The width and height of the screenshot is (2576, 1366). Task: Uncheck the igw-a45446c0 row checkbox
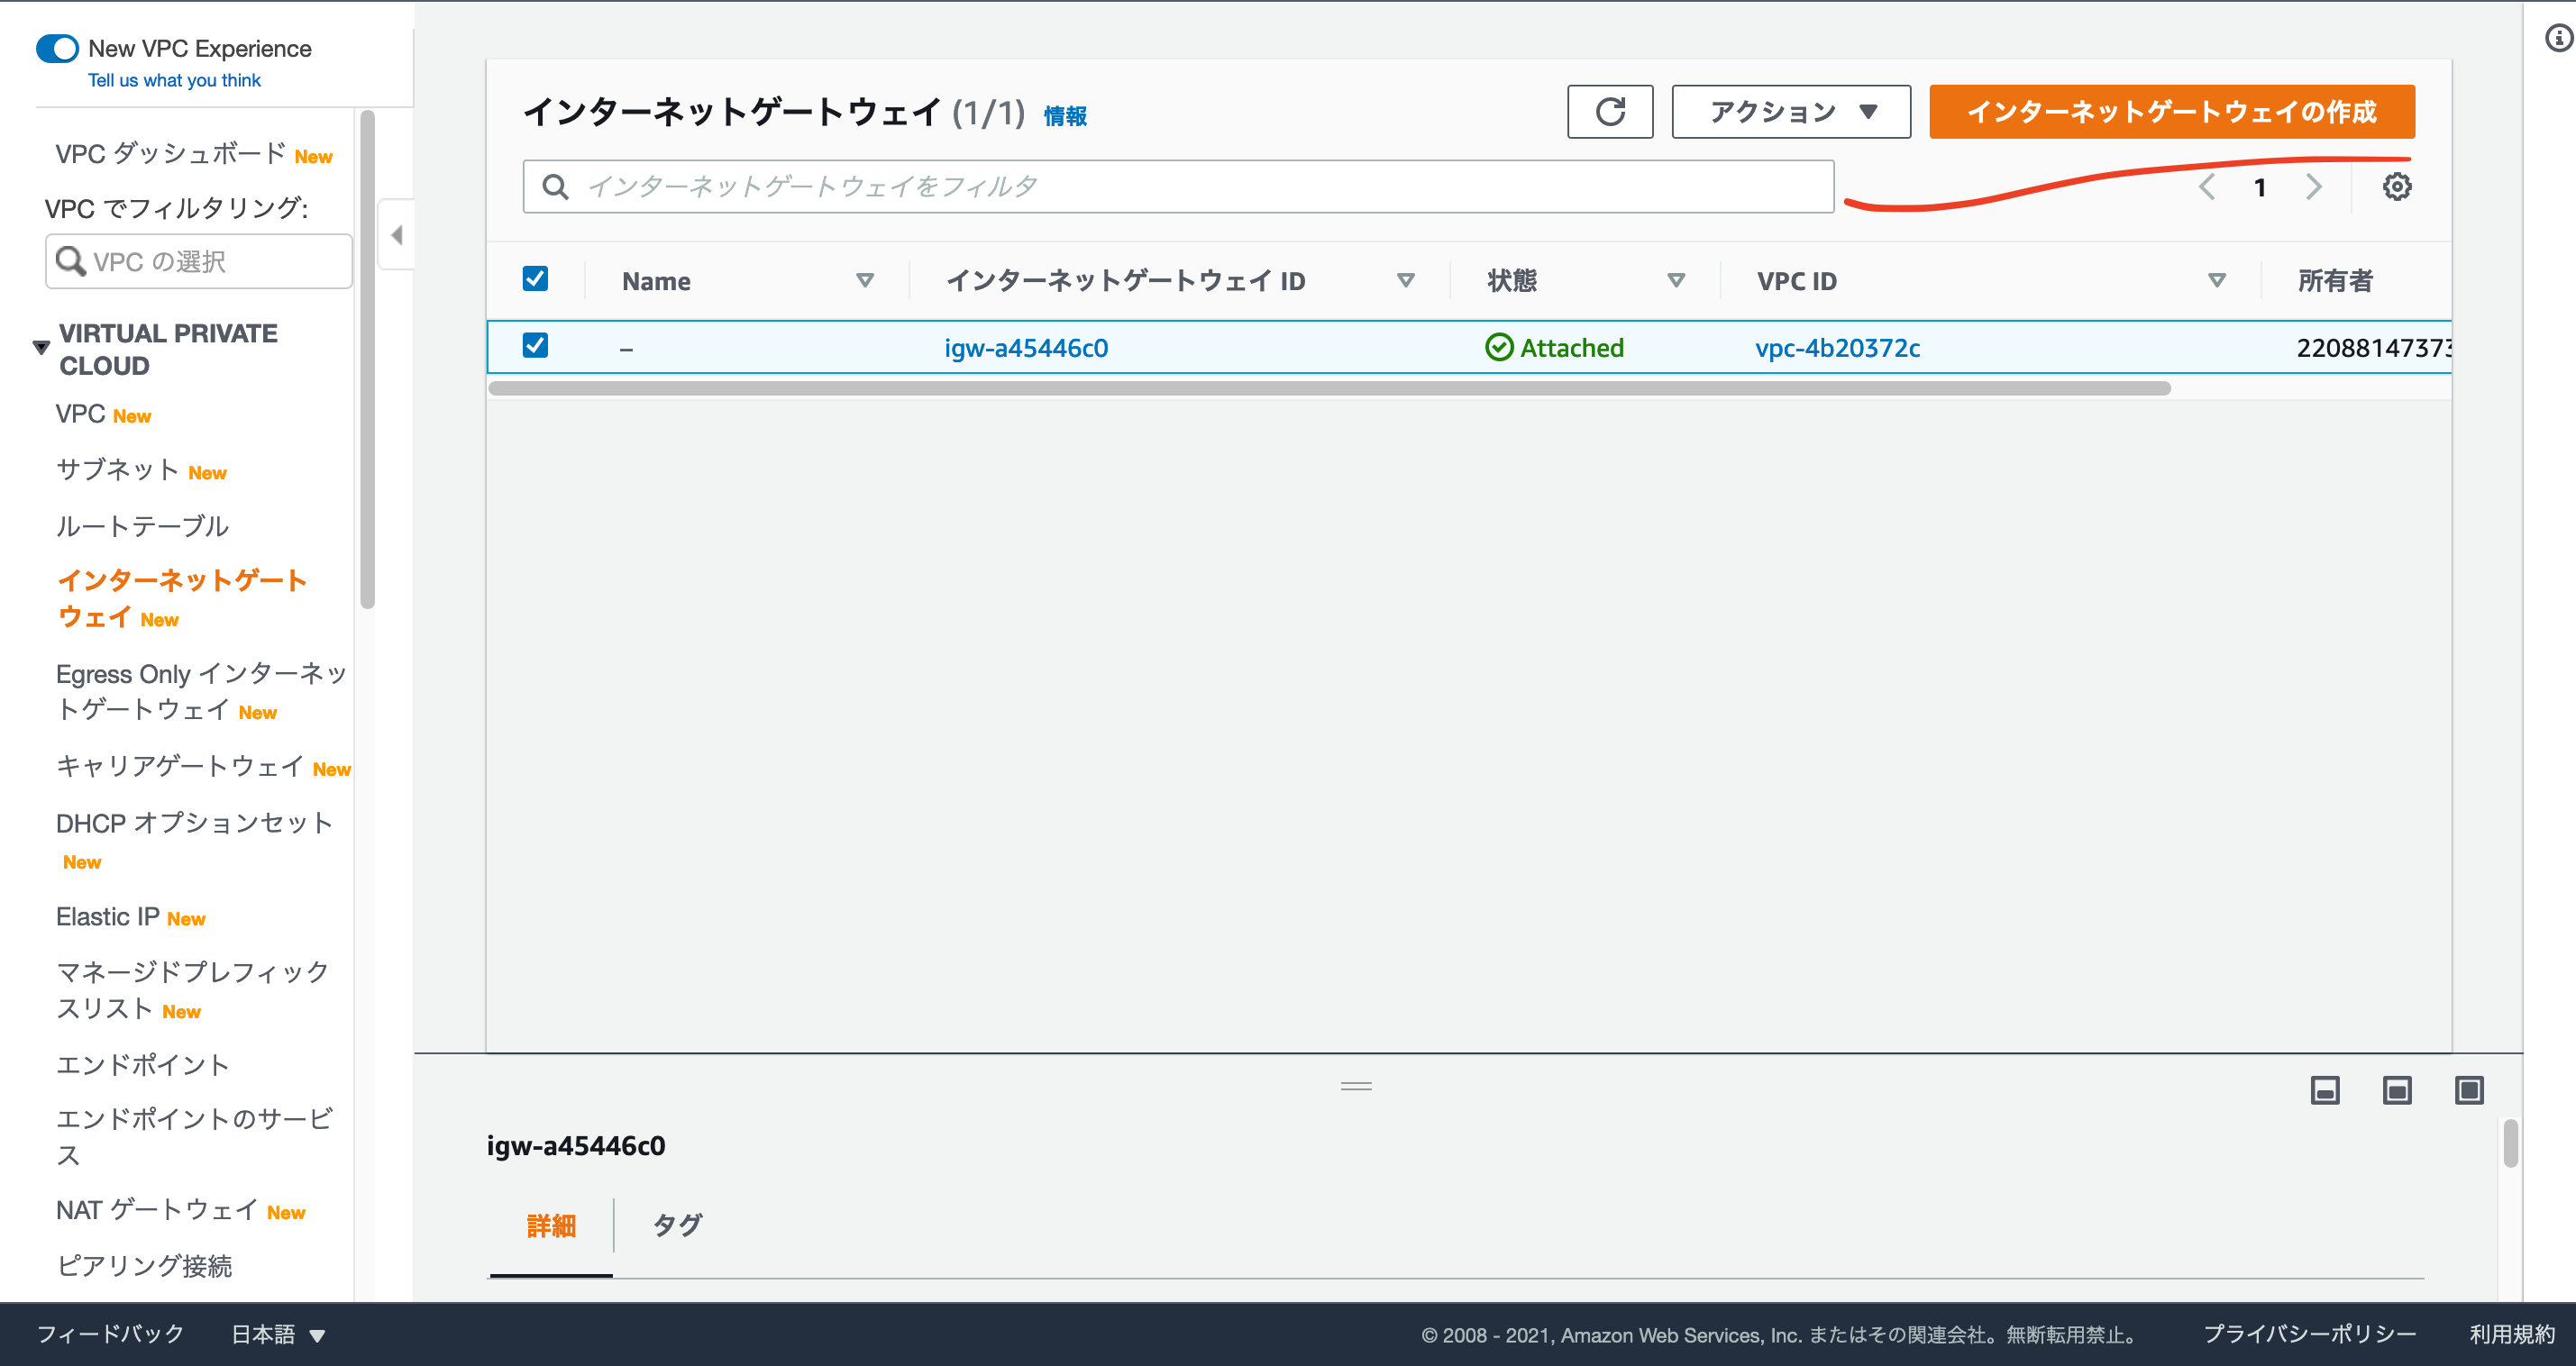click(535, 345)
